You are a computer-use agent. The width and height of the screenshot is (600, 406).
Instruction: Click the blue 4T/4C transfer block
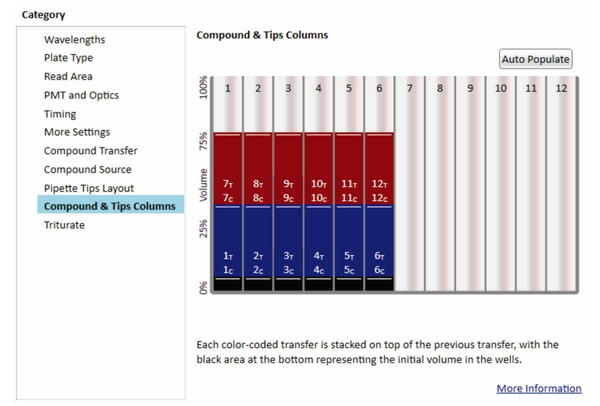(318, 241)
